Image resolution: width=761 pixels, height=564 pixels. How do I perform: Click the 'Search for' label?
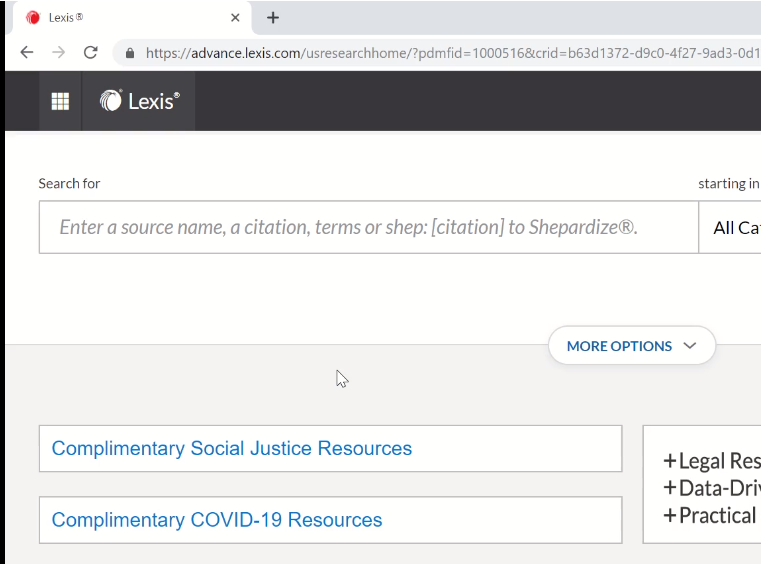[69, 183]
